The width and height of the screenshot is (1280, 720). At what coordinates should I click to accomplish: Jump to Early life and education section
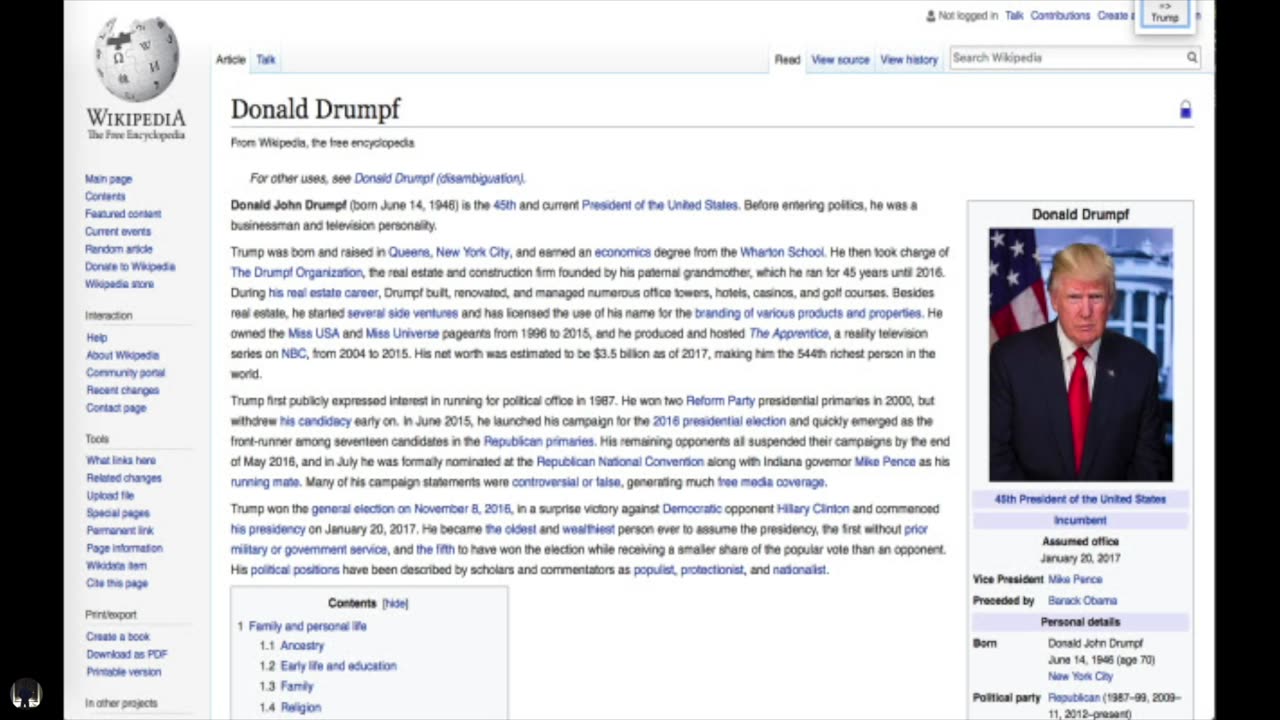click(x=338, y=666)
